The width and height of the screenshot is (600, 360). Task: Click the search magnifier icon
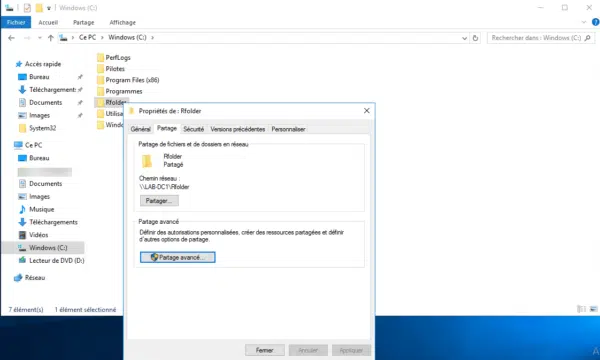coord(588,38)
